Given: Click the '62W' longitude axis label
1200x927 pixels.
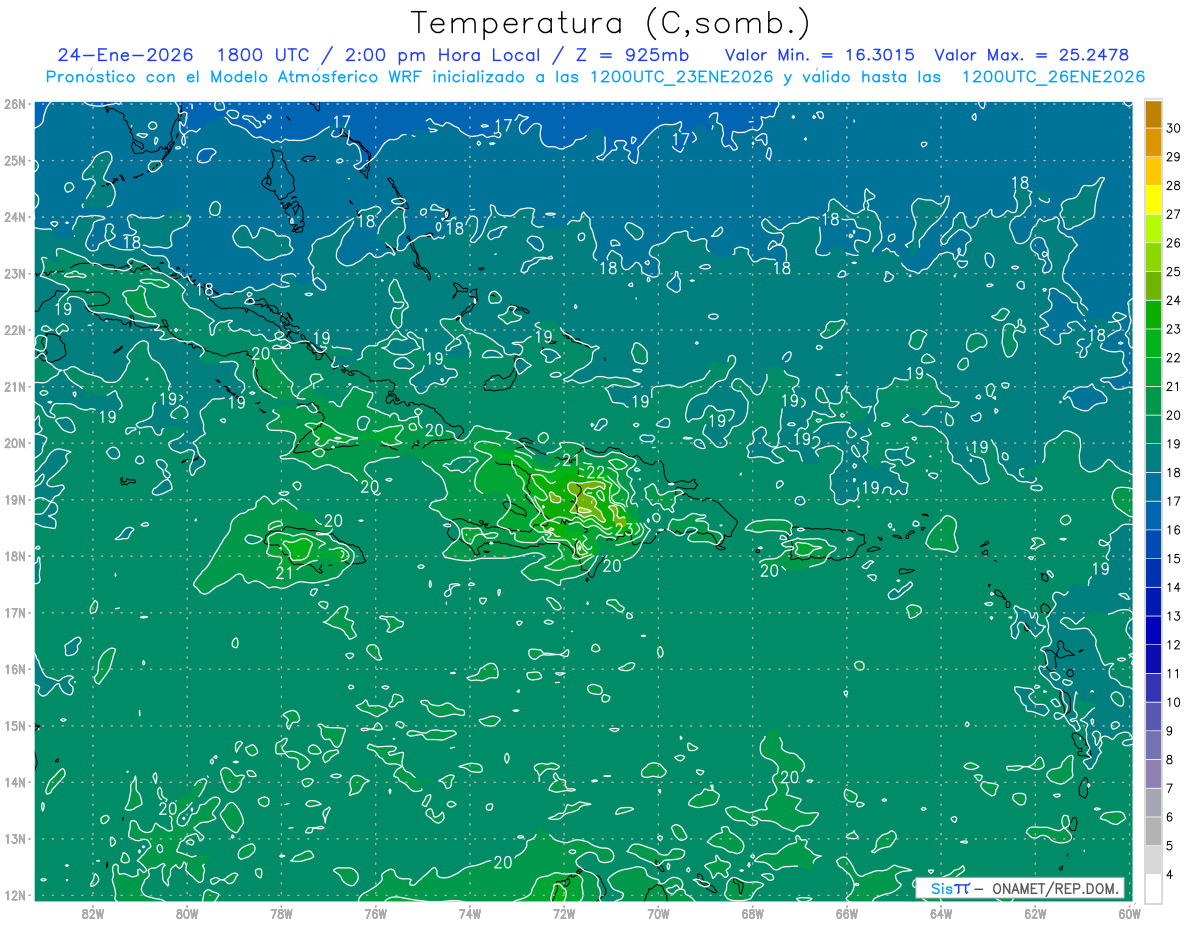Looking at the screenshot, I should pyautogui.click(x=1035, y=912).
